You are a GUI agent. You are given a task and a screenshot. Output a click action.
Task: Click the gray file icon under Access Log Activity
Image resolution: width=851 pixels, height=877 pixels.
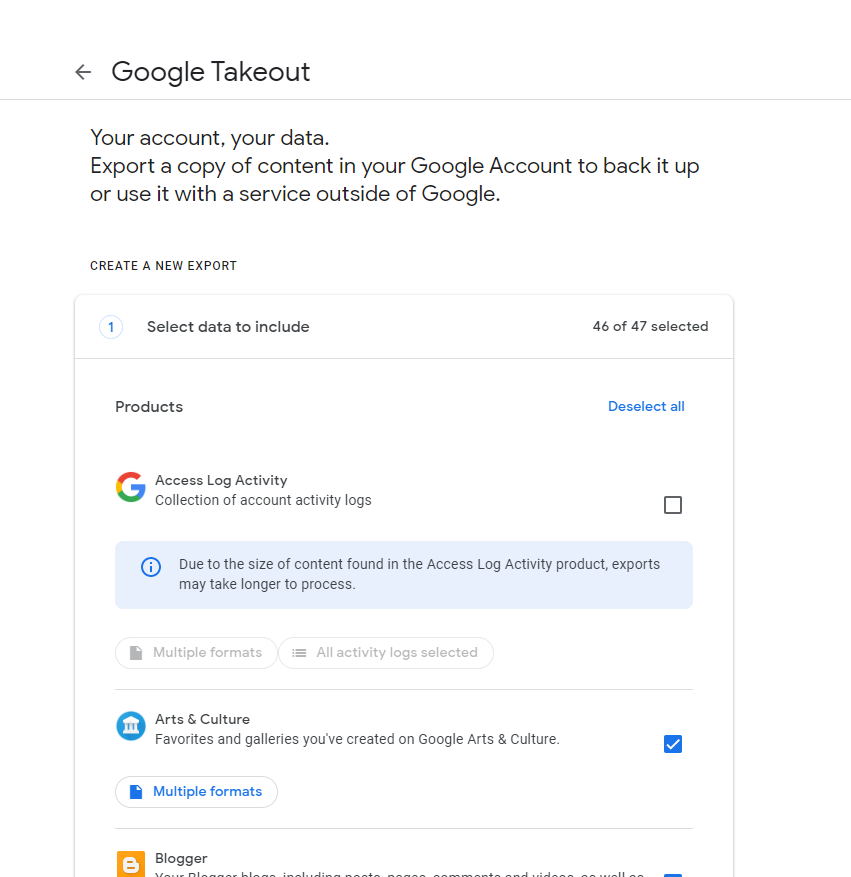[135, 653]
